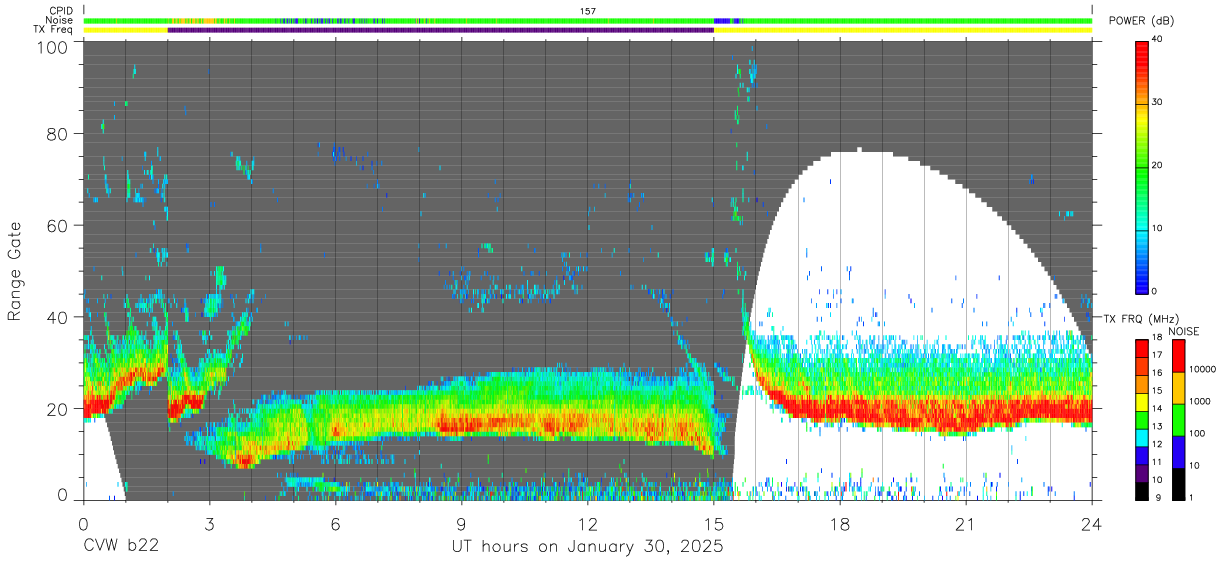Click the POWER (dB) legend title
Viewport: 1228px width, 567px height.
[x=1142, y=21]
